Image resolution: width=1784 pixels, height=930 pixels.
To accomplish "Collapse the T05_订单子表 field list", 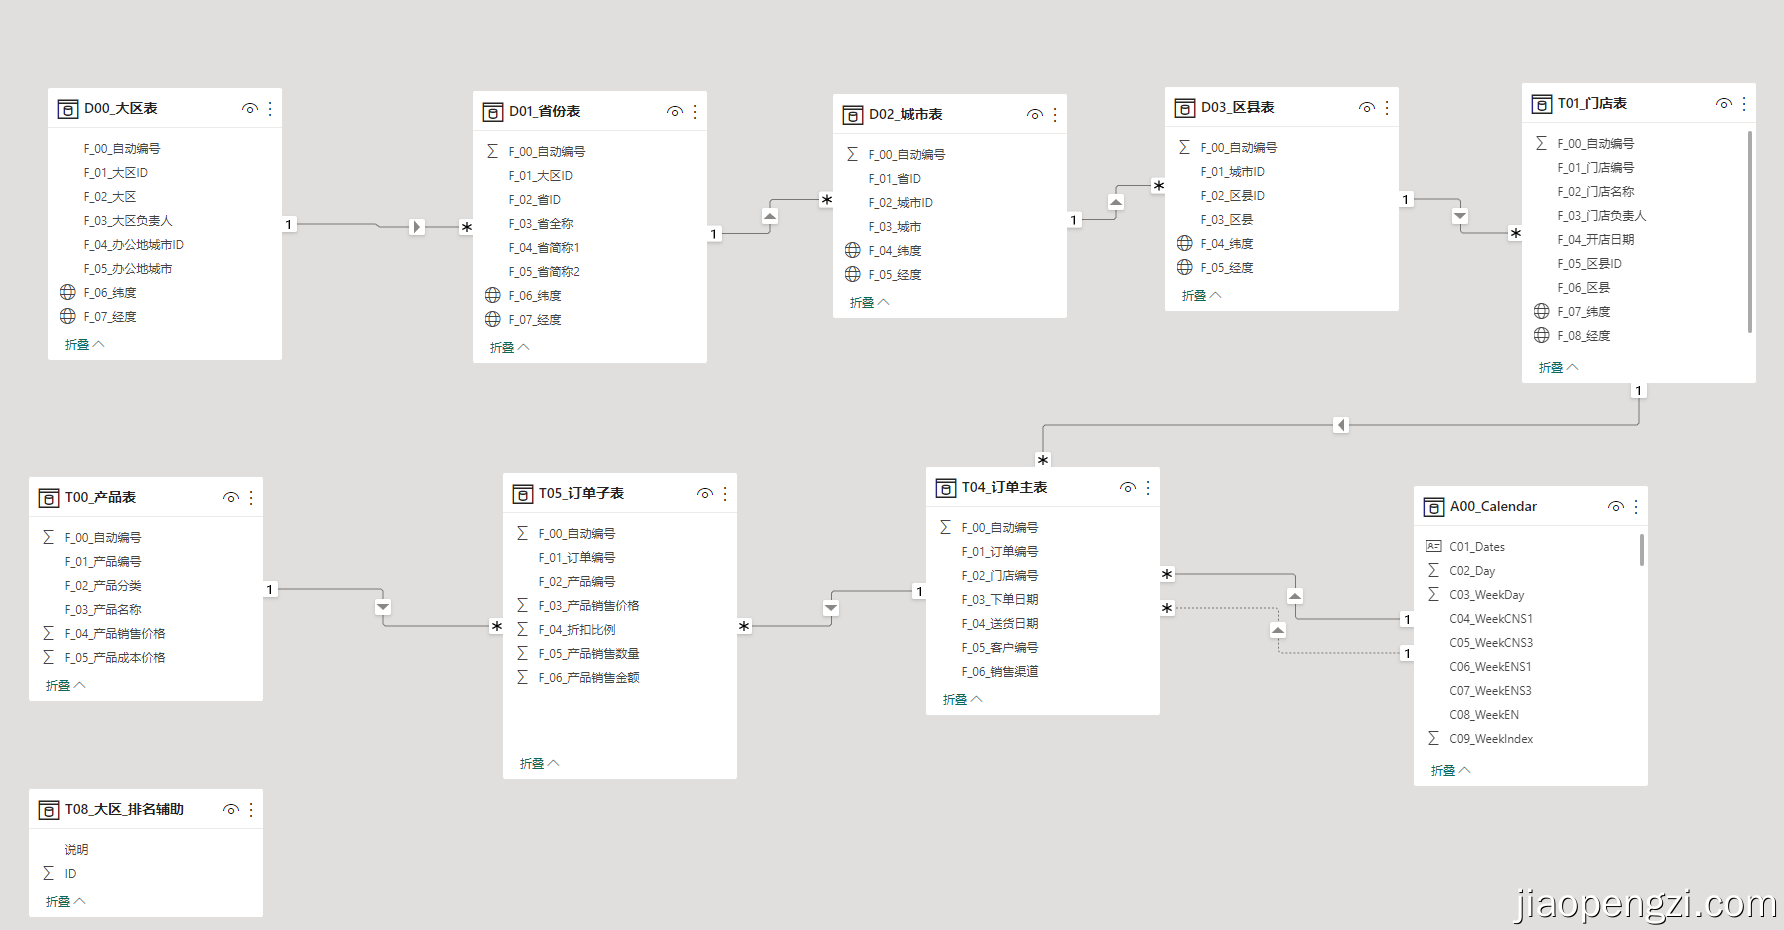I will 540,763.
